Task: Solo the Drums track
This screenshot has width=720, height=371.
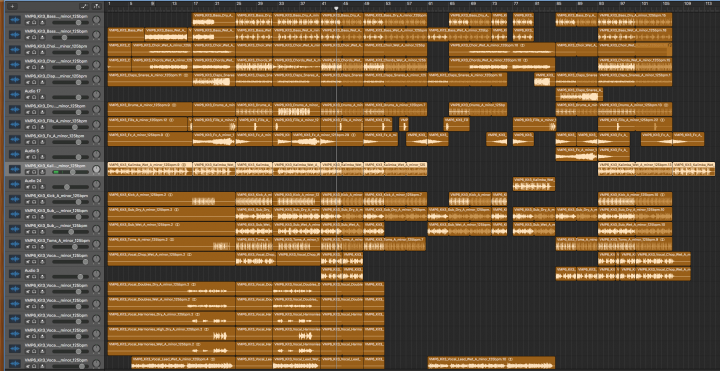Action: tap(34, 112)
